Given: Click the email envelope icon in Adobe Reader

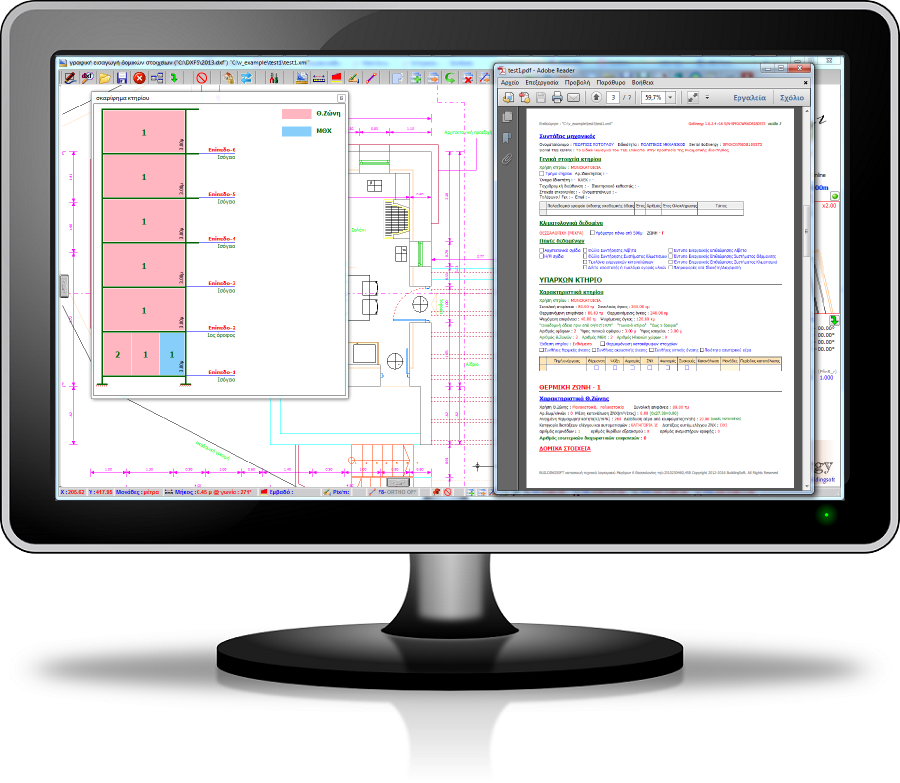Looking at the screenshot, I should (x=574, y=98).
